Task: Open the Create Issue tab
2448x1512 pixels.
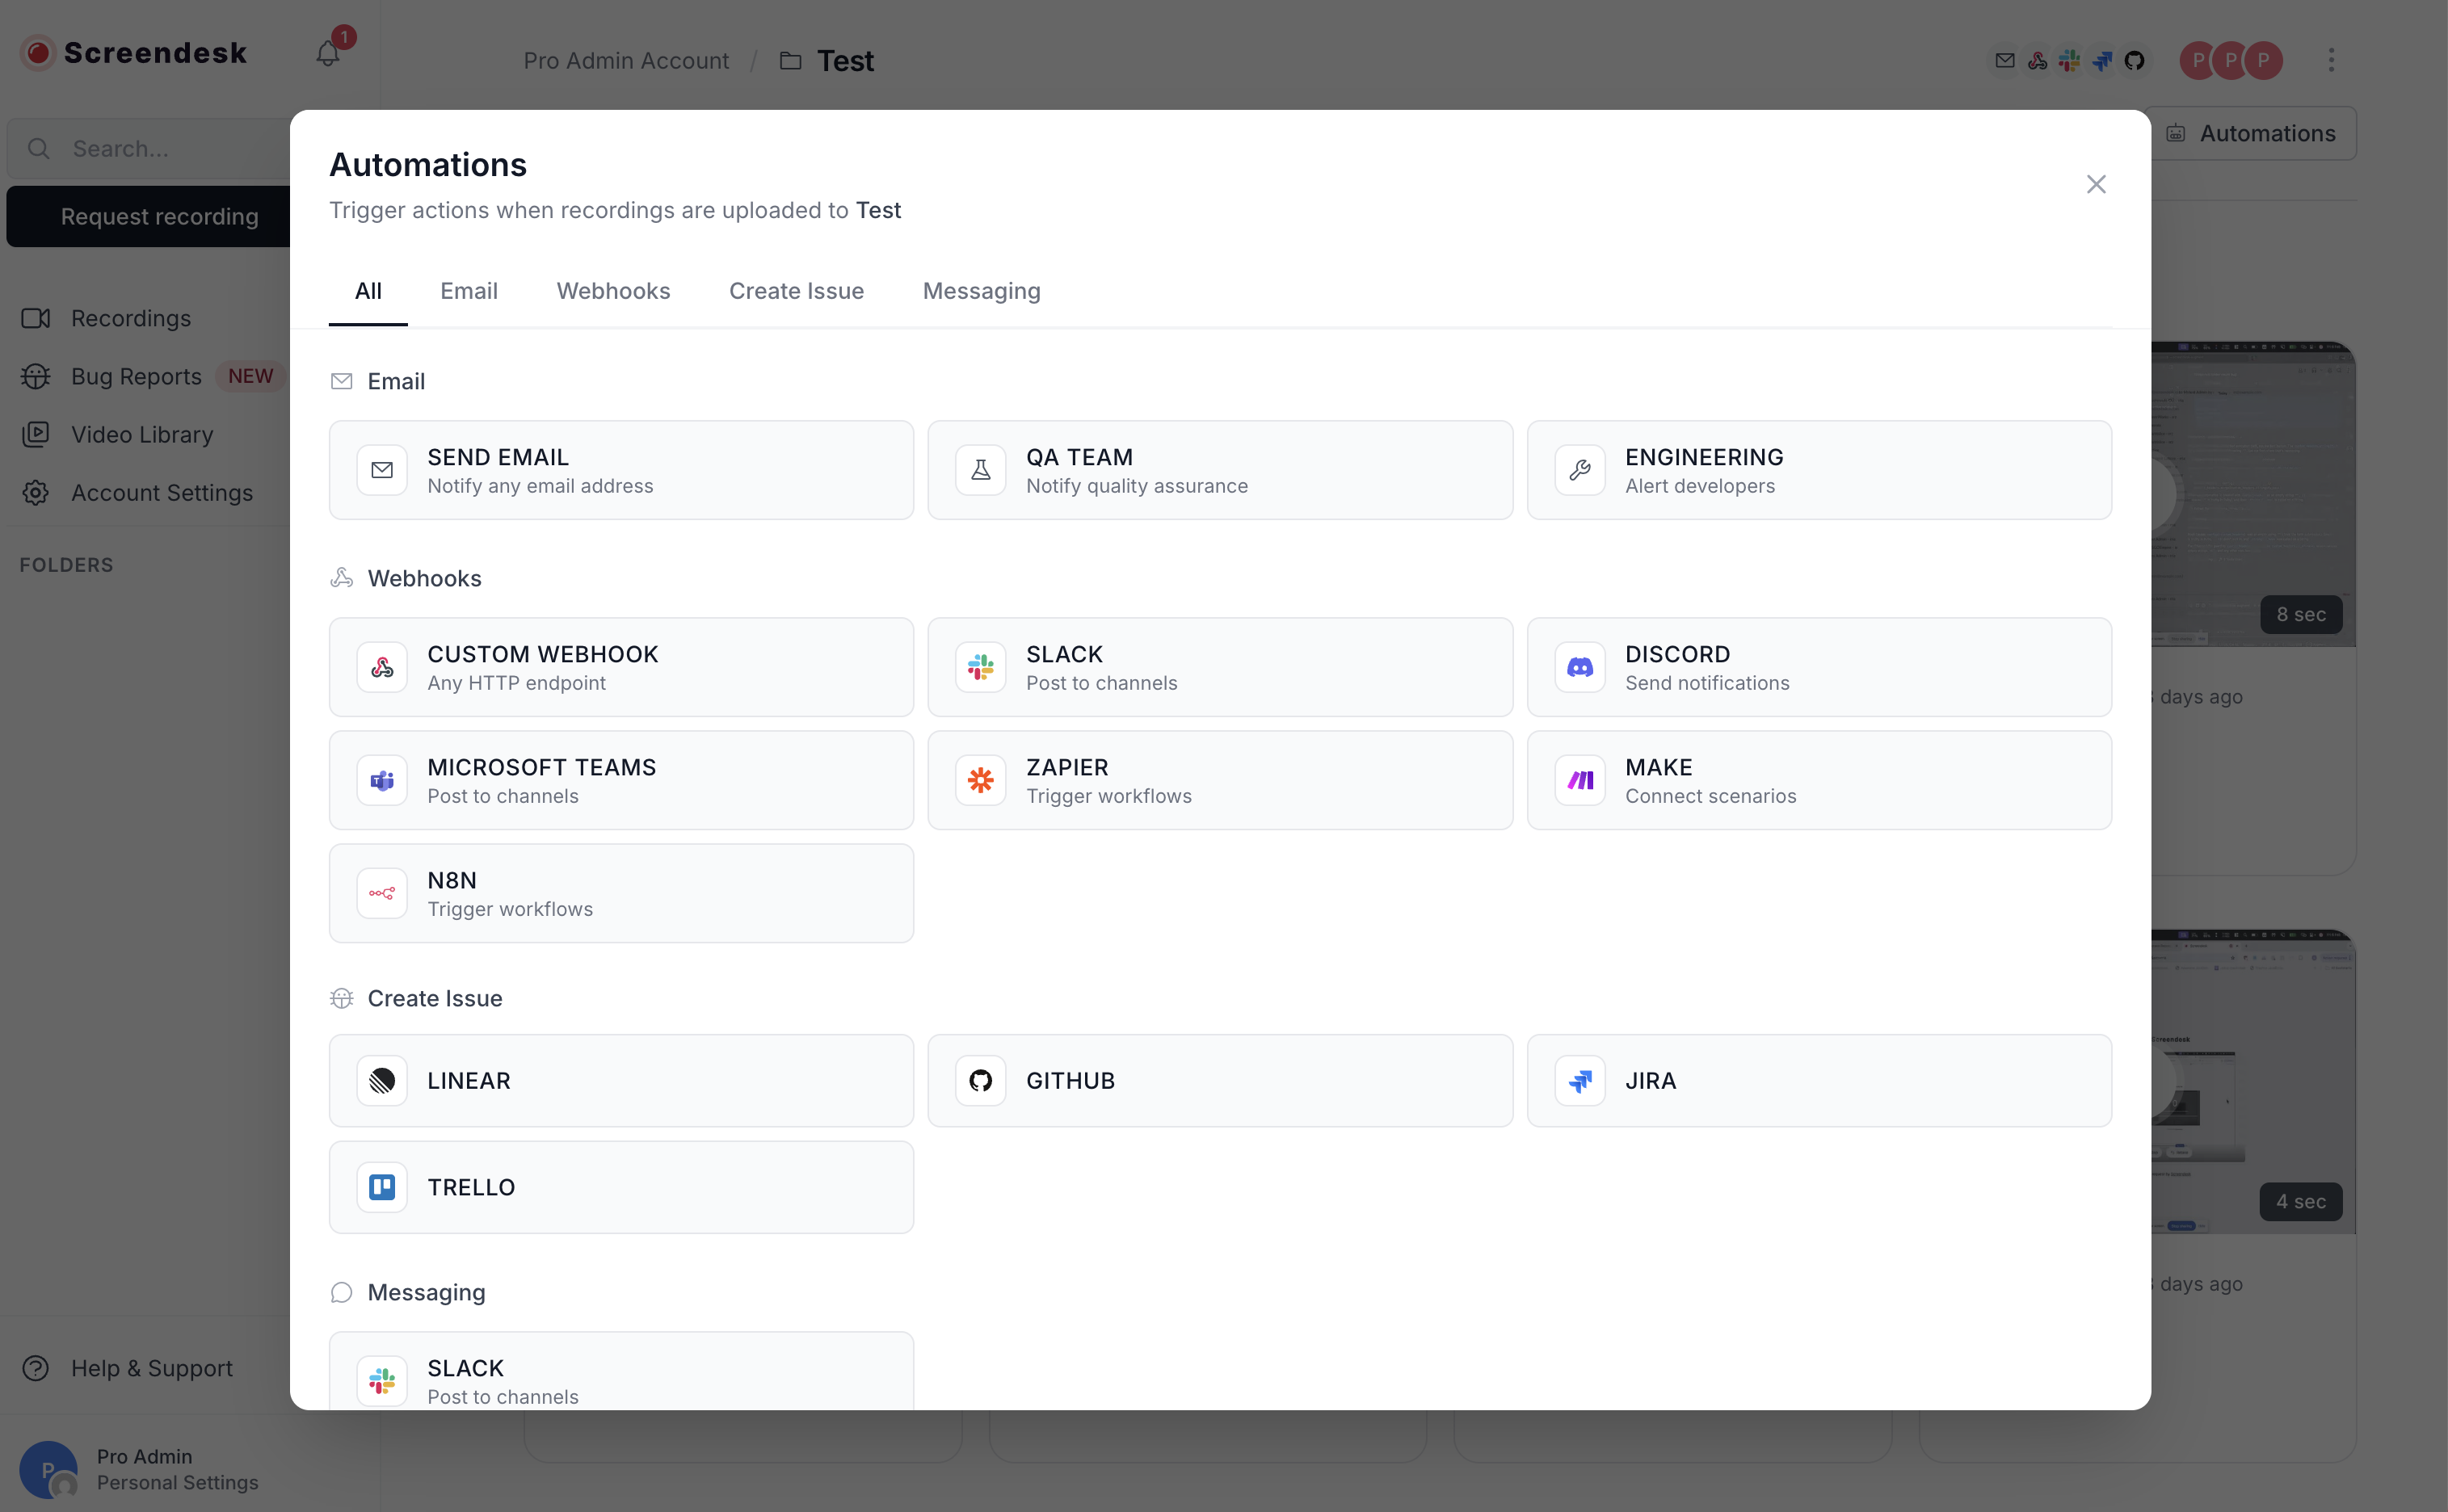Action: pos(796,291)
